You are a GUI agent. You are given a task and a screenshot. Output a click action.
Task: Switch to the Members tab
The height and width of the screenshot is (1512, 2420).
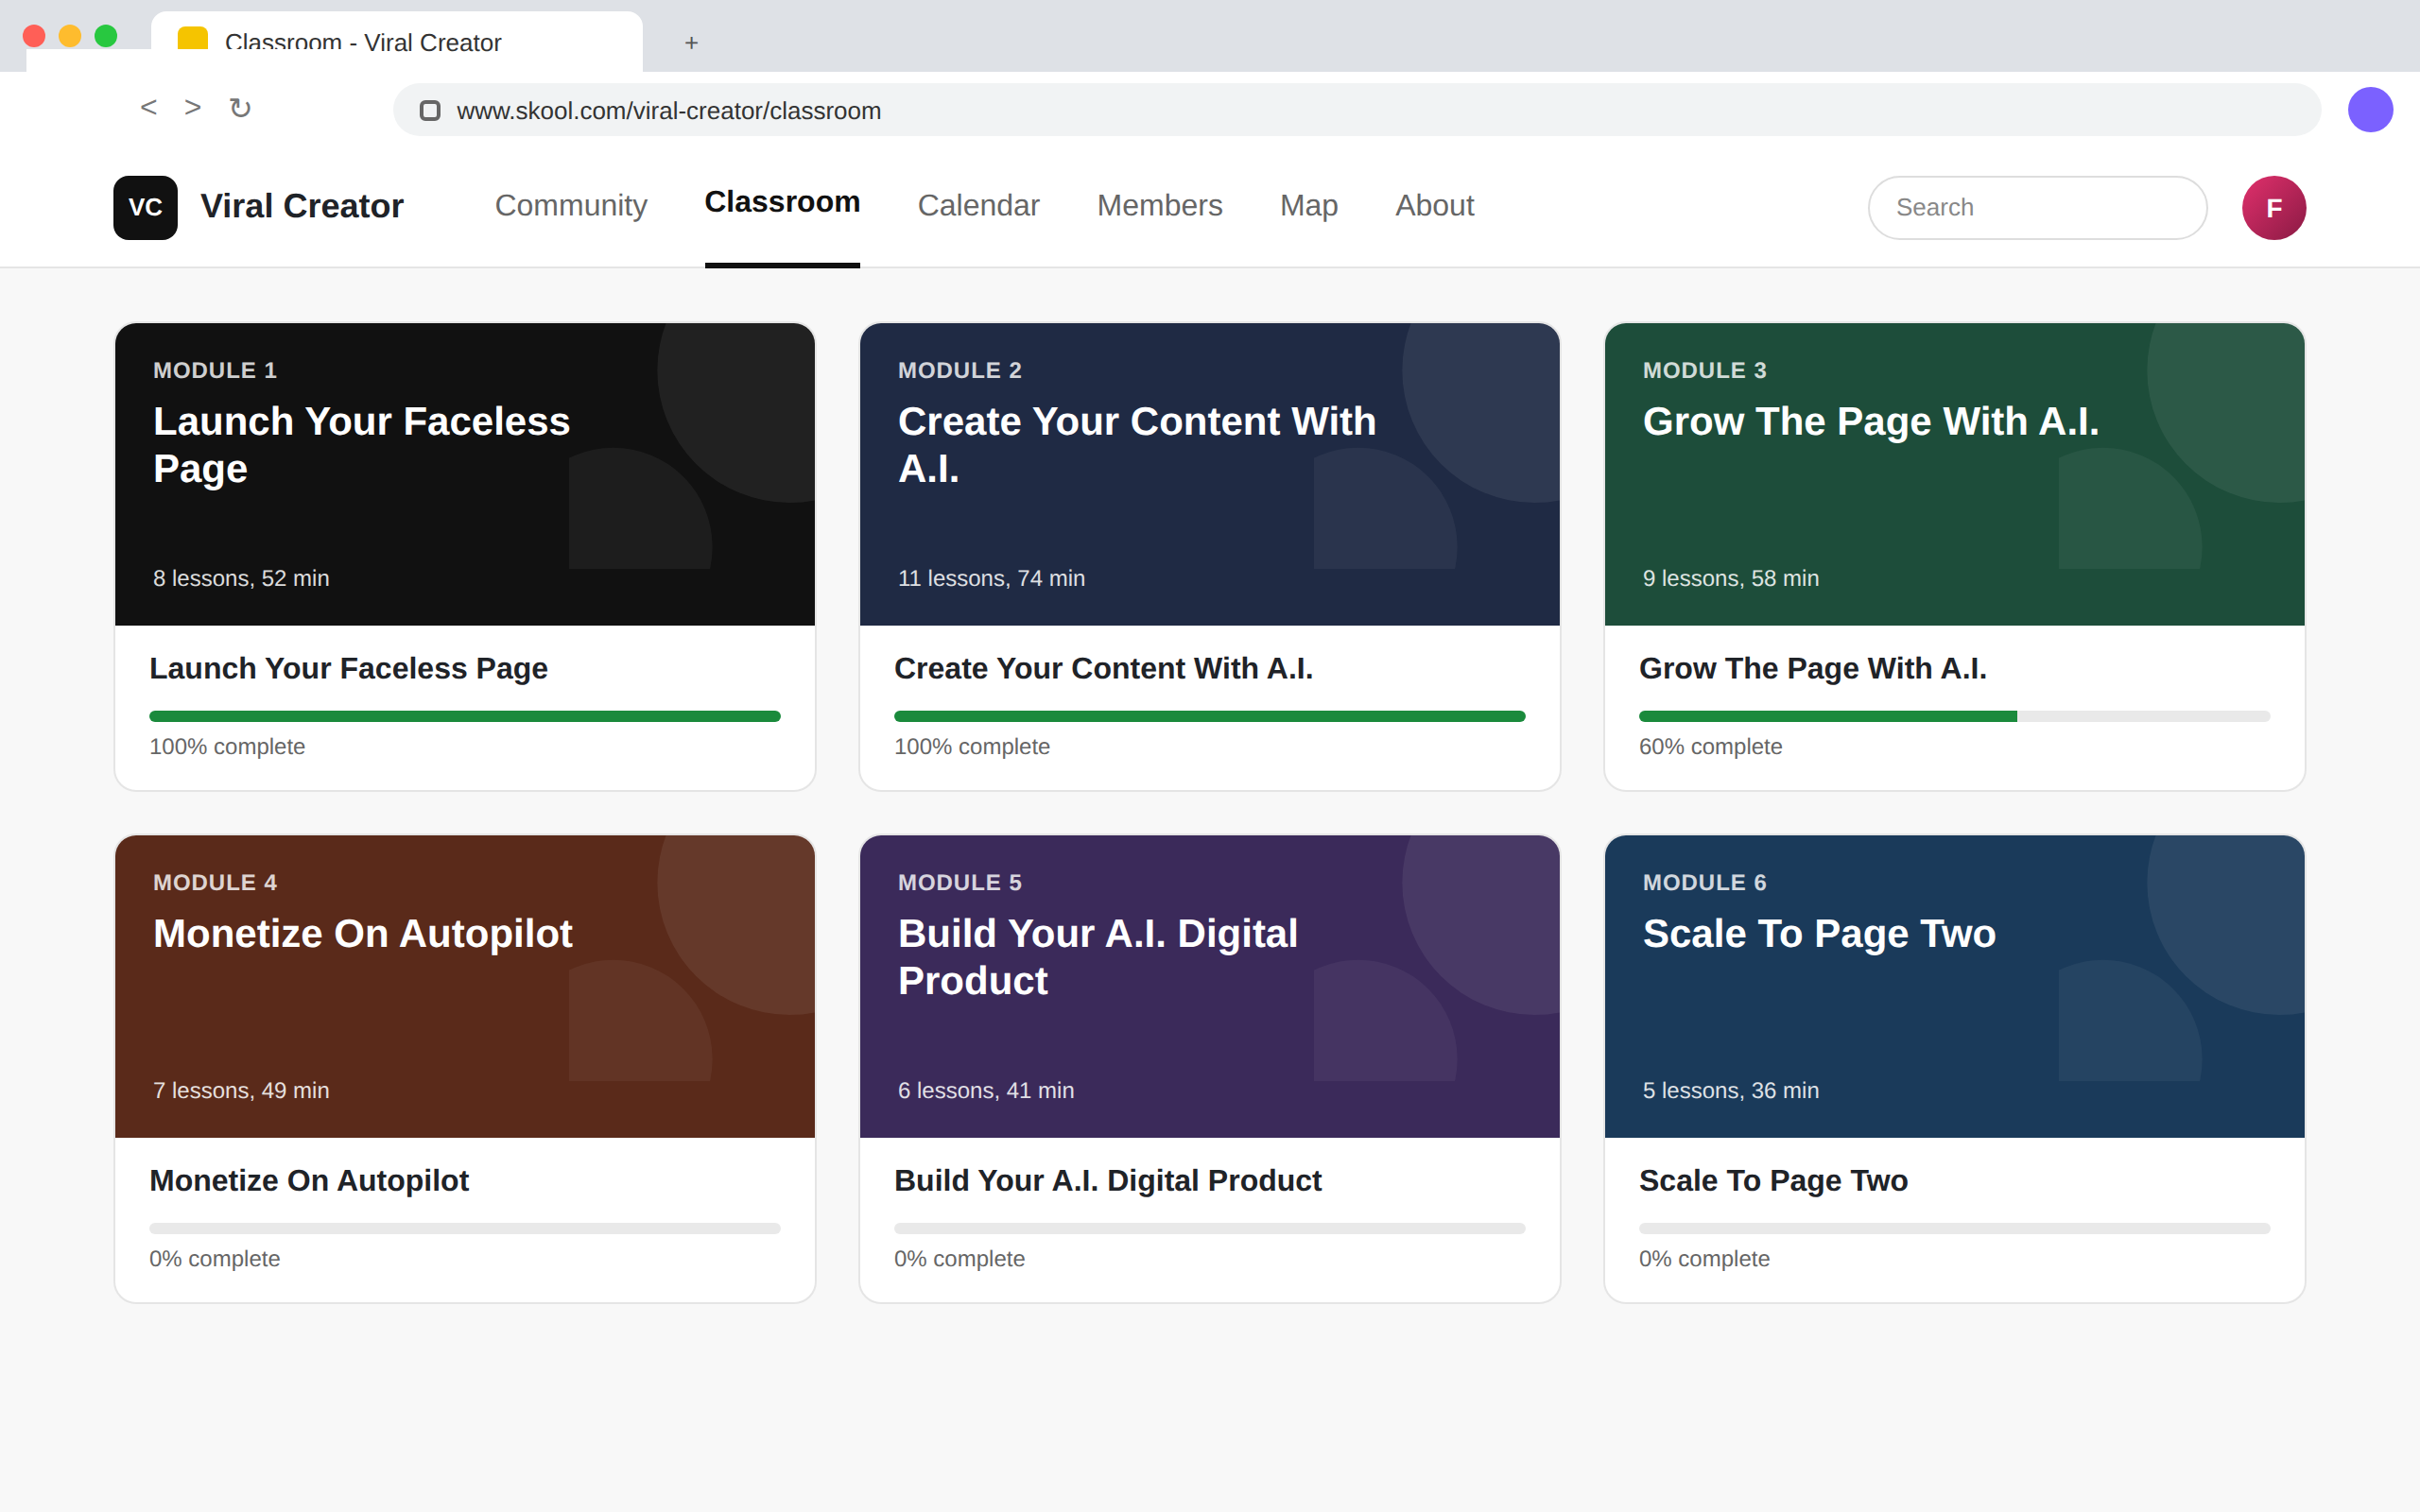point(1159,205)
